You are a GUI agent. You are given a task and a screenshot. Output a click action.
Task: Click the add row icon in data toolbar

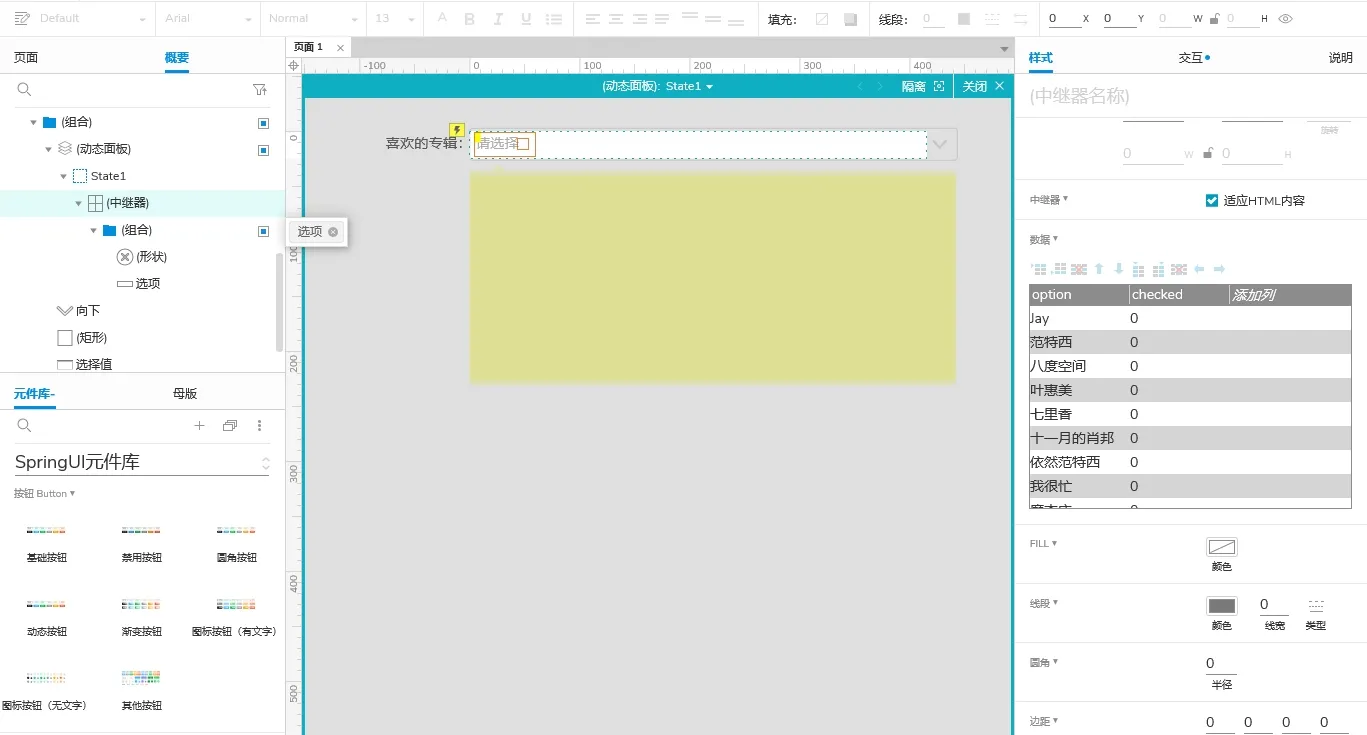(1039, 269)
